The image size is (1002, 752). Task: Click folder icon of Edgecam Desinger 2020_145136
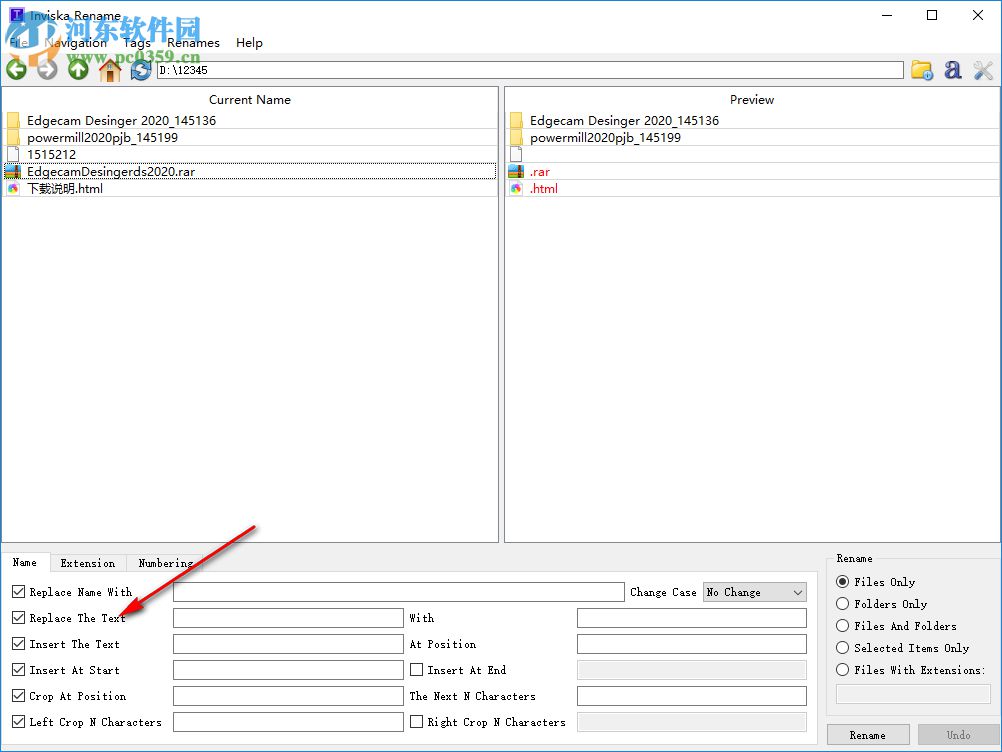coord(13,120)
